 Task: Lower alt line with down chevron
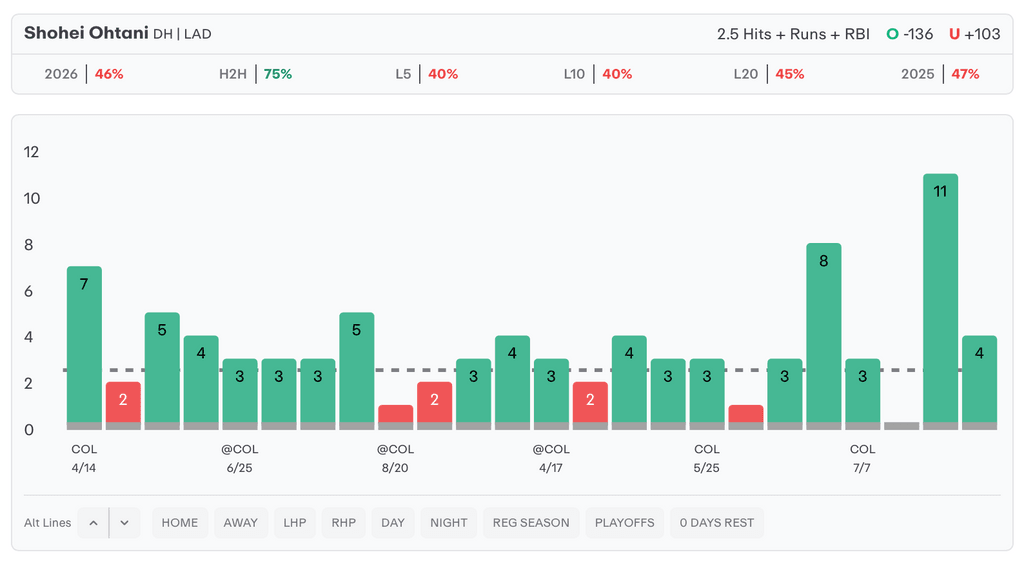(125, 523)
